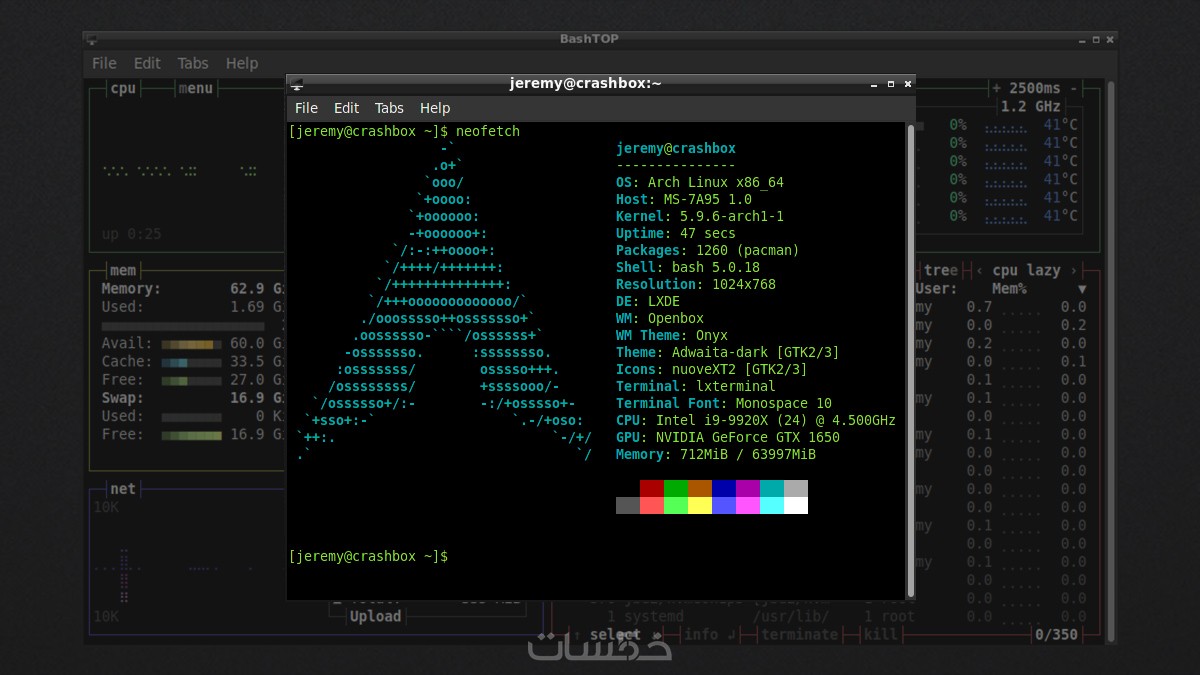Open the BashTOP menu label

coord(195,88)
